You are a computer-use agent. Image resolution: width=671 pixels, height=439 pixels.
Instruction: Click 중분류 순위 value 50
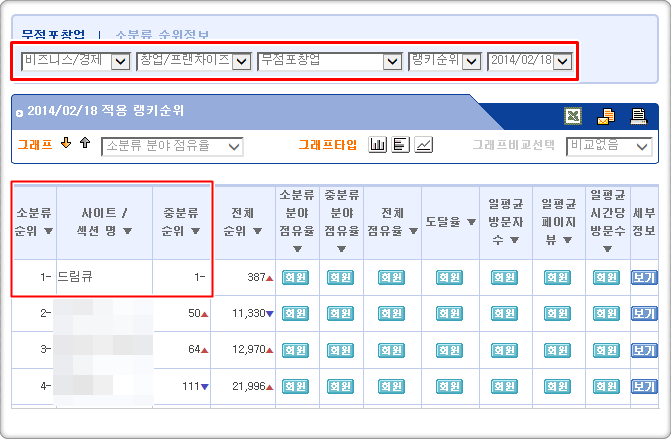coord(194,313)
